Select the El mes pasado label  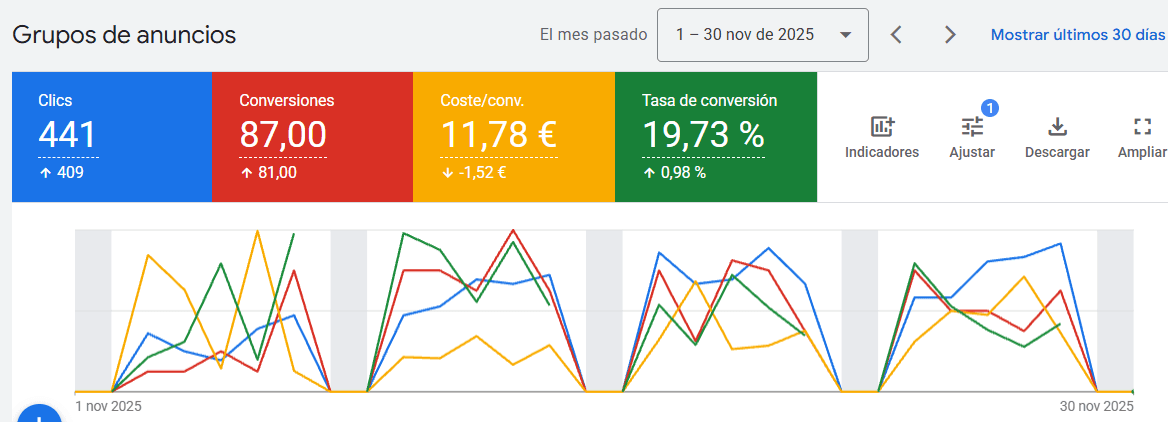[x=593, y=35]
